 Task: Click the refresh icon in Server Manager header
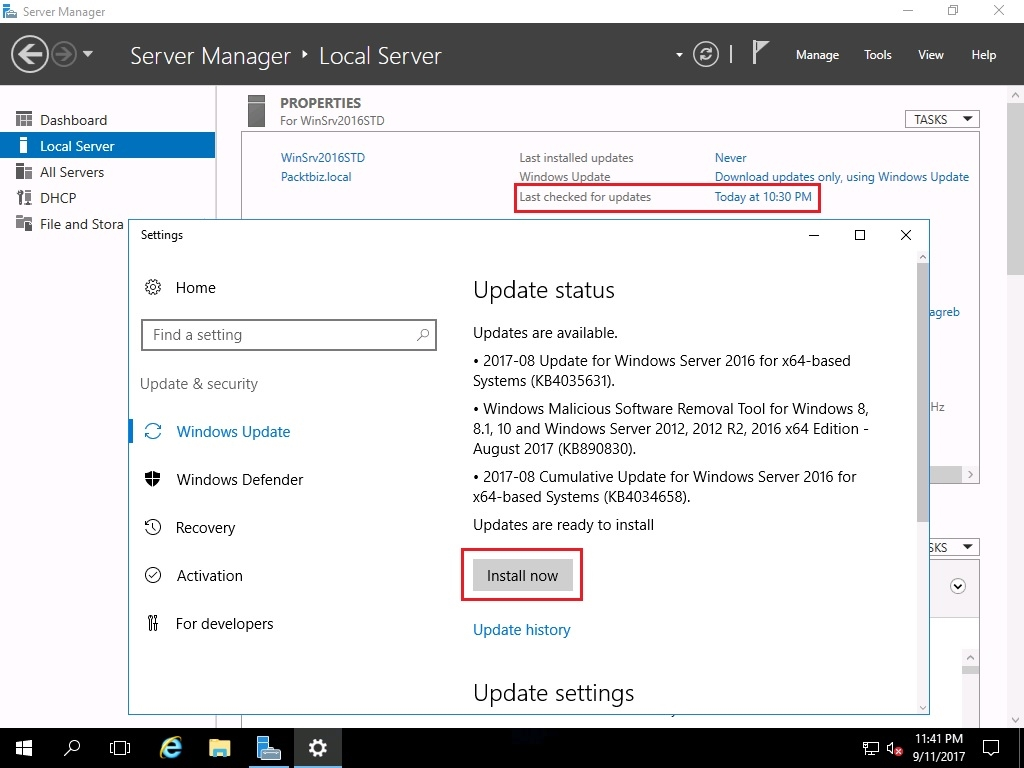pyautogui.click(x=706, y=55)
